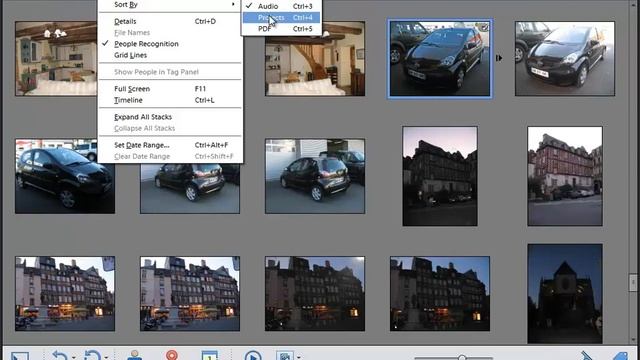The image size is (640, 360).
Task: Click the Add Event calendar icon
Action: tap(209, 355)
